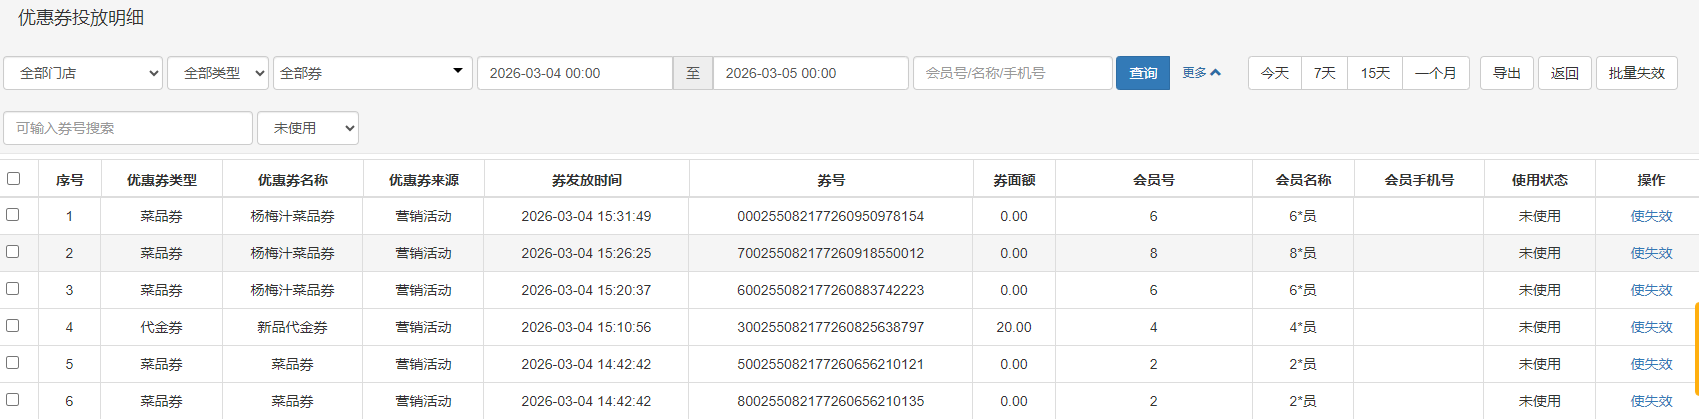Click the 查询 search button
This screenshot has height=419, width=1699.
1142,73
